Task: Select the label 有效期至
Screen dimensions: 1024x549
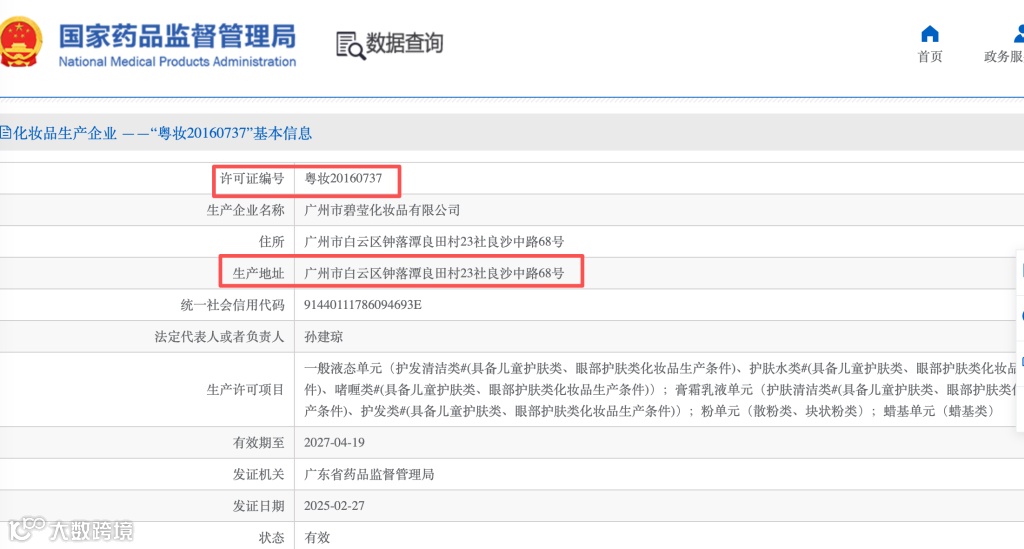Action: [258, 443]
